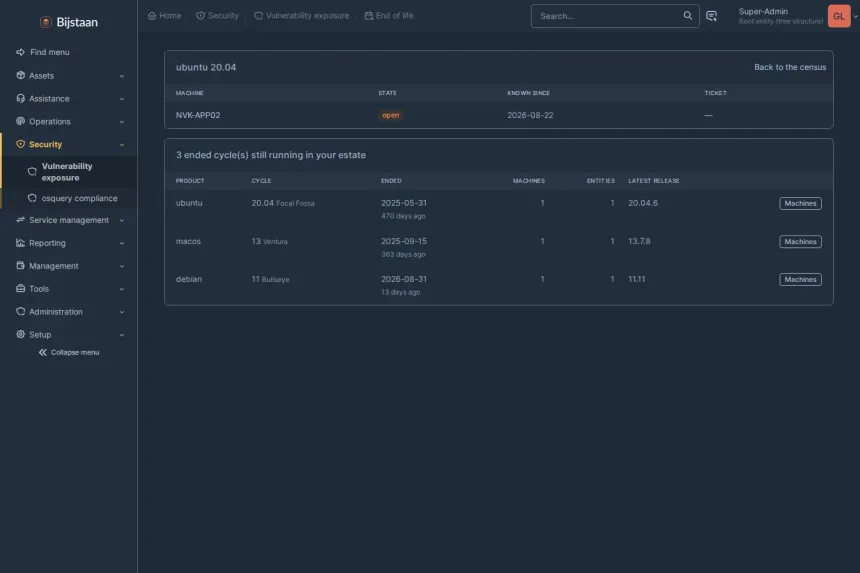Go to Security breadcrumb
The image size is (860, 573).
[218, 16]
